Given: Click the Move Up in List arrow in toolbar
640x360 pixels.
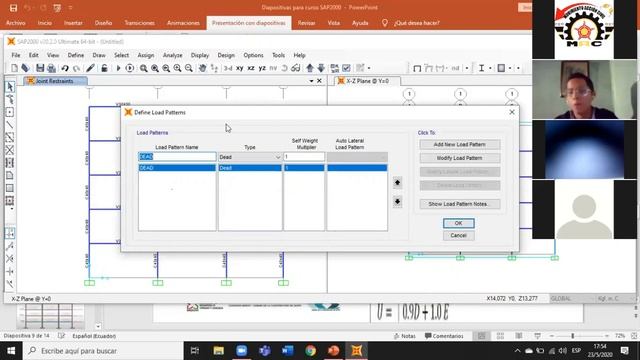Looking at the screenshot, I should 310,68.
